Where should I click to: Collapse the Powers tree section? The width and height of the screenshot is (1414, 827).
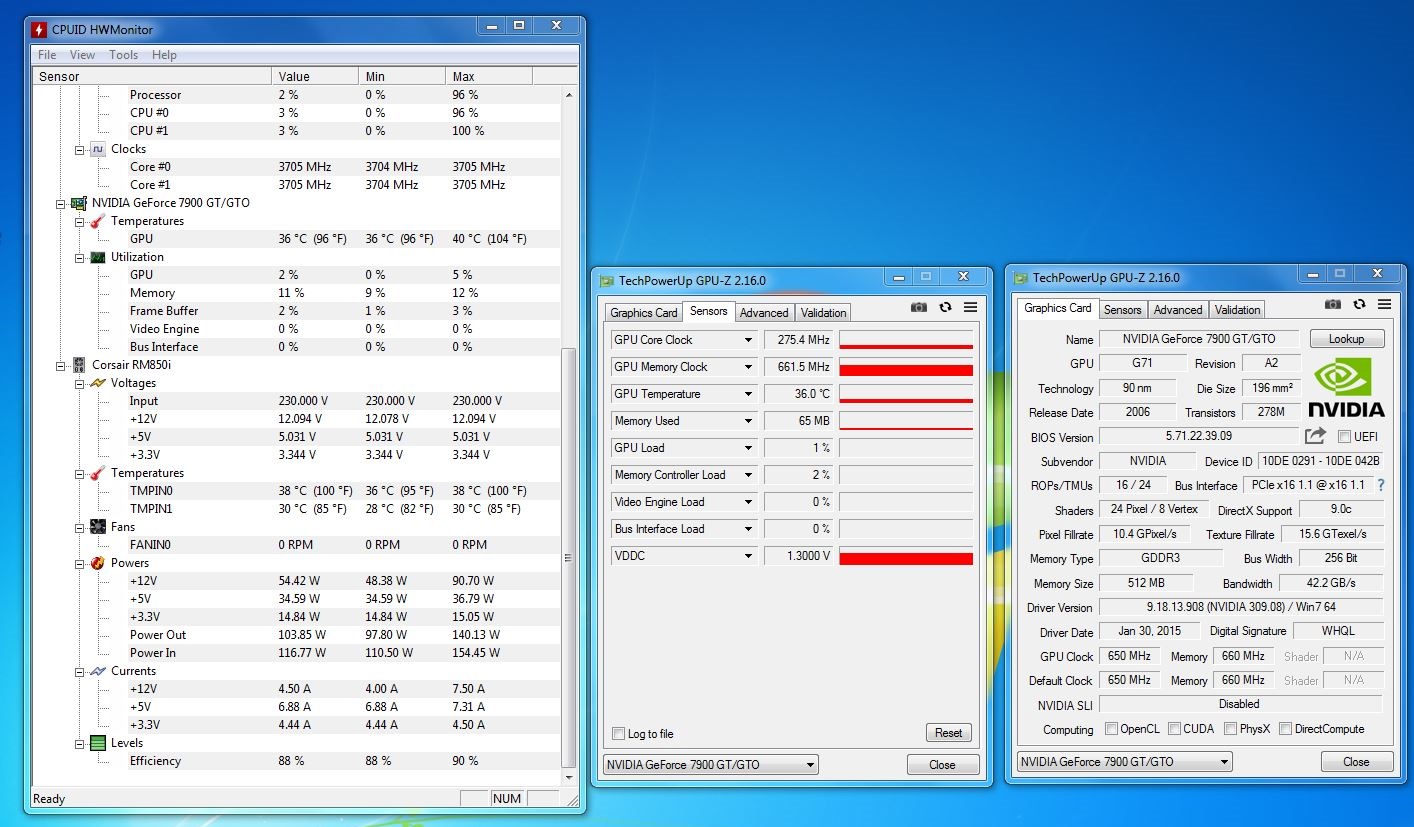point(80,563)
